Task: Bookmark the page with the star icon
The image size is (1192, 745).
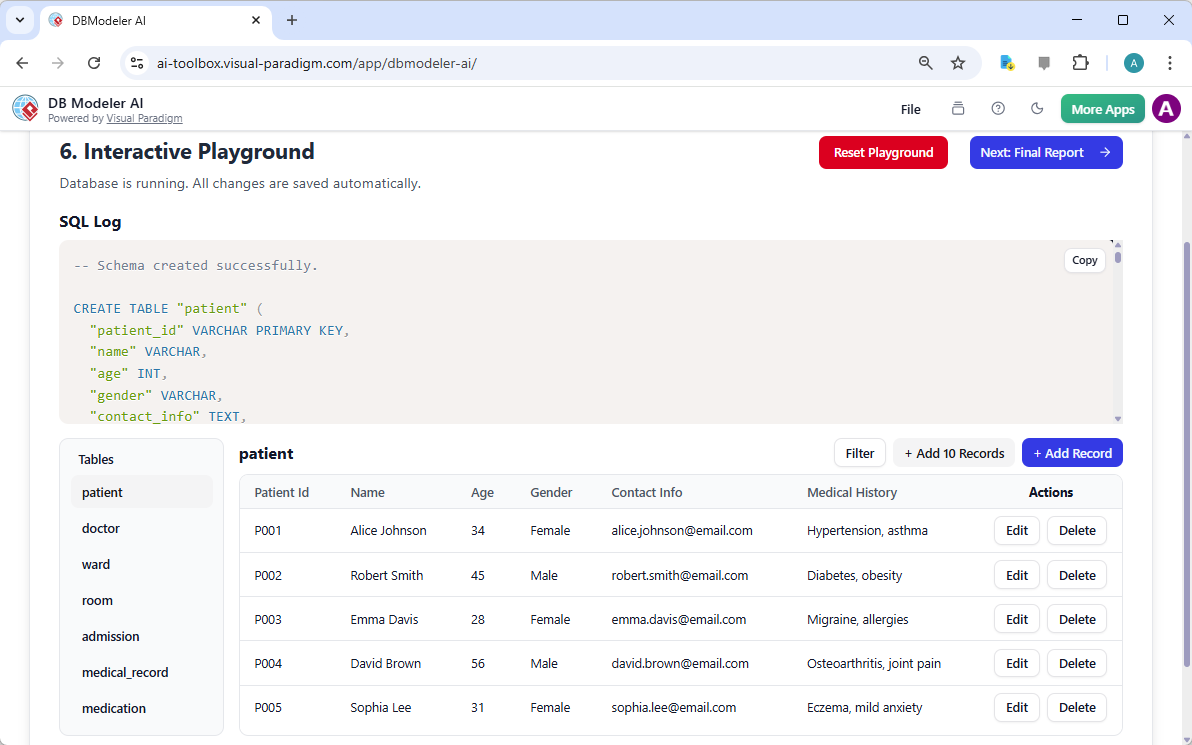Action: pyautogui.click(x=958, y=62)
